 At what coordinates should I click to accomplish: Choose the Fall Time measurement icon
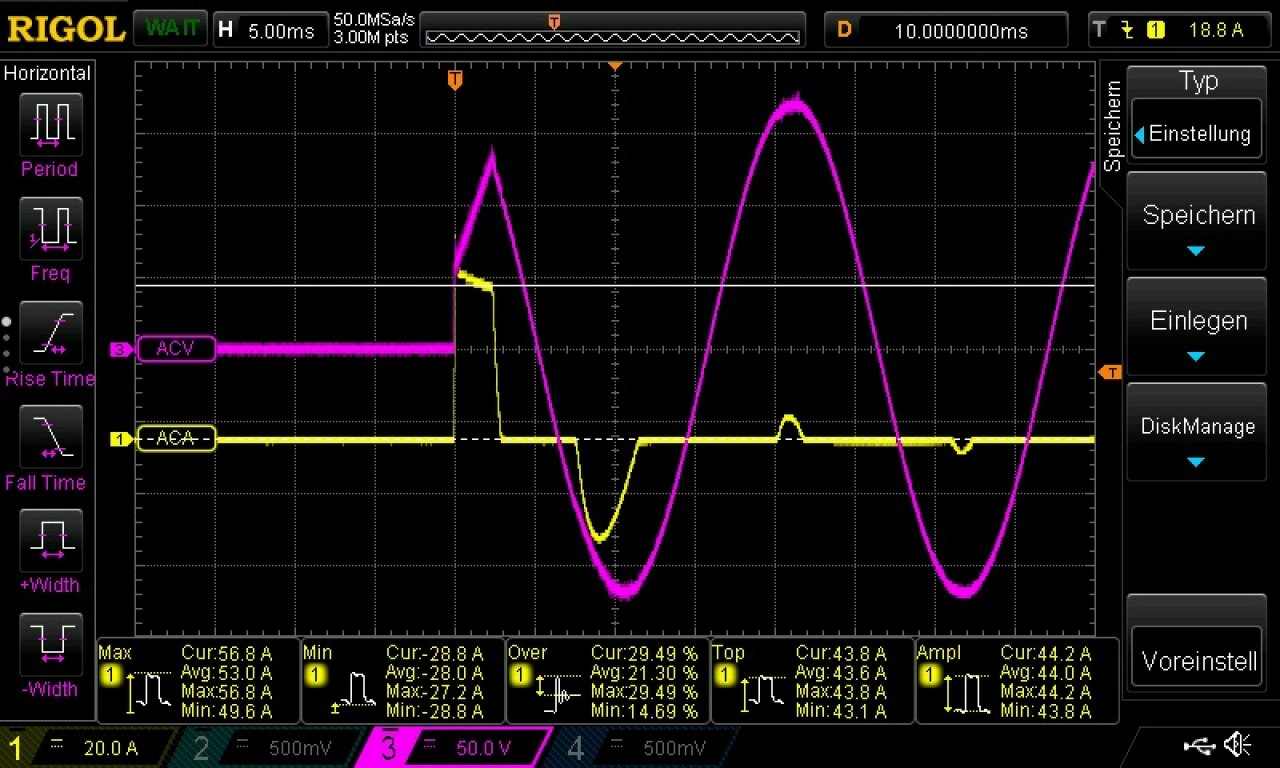pyautogui.click(x=50, y=437)
